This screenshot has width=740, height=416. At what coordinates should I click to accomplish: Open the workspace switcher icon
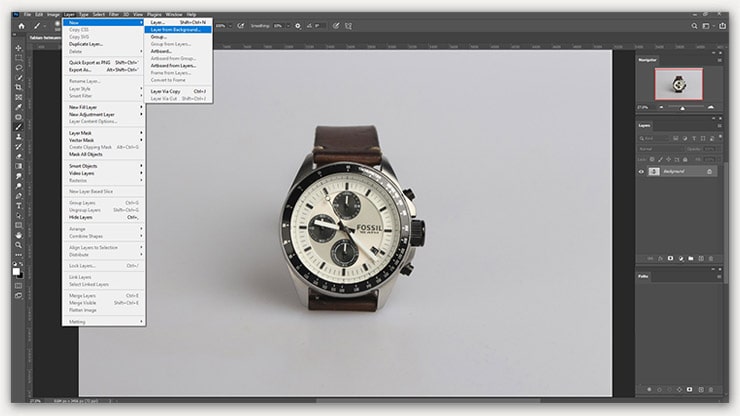click(706, 26)
